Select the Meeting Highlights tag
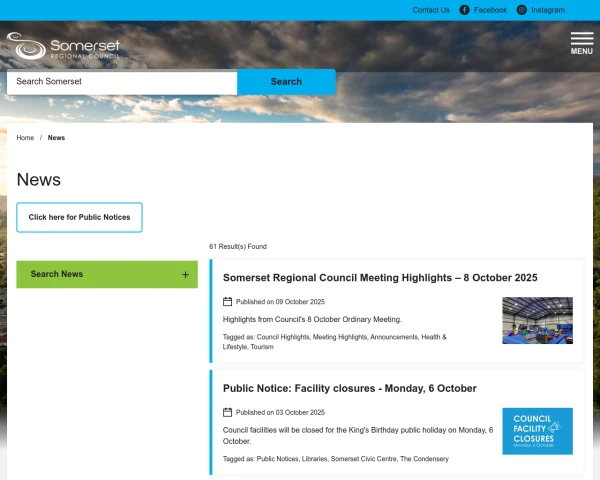The image size is (600, 480). coord(340,337)
